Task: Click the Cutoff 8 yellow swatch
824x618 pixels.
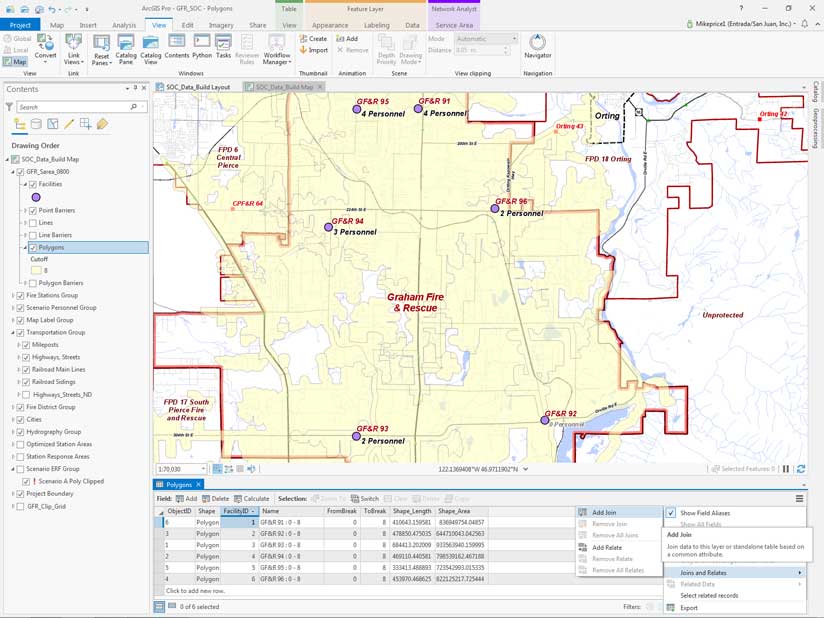Action: (x=36, y=271)
